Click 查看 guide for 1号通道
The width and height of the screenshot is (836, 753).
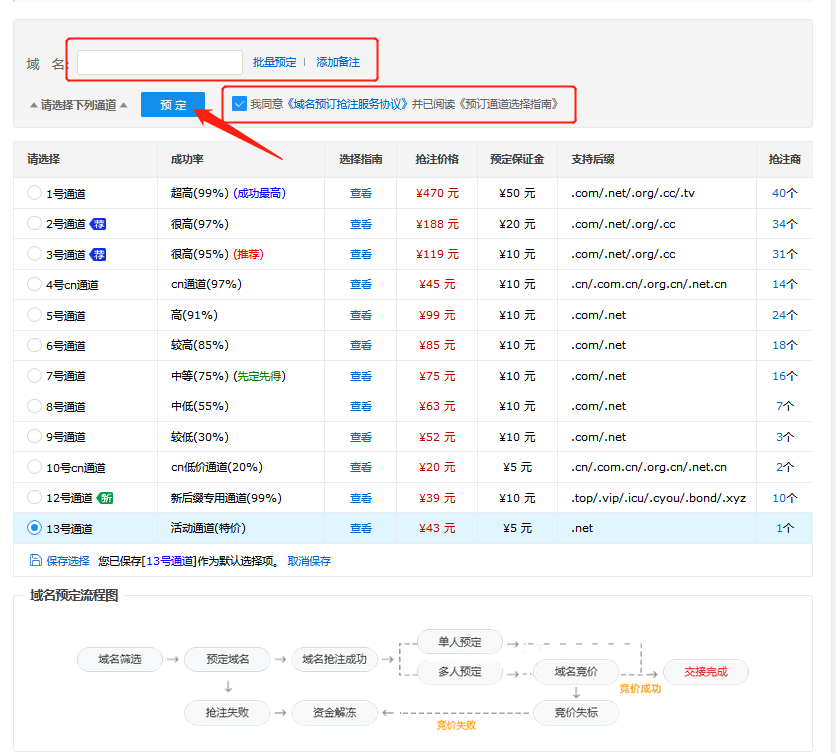[x=360, y=193]
